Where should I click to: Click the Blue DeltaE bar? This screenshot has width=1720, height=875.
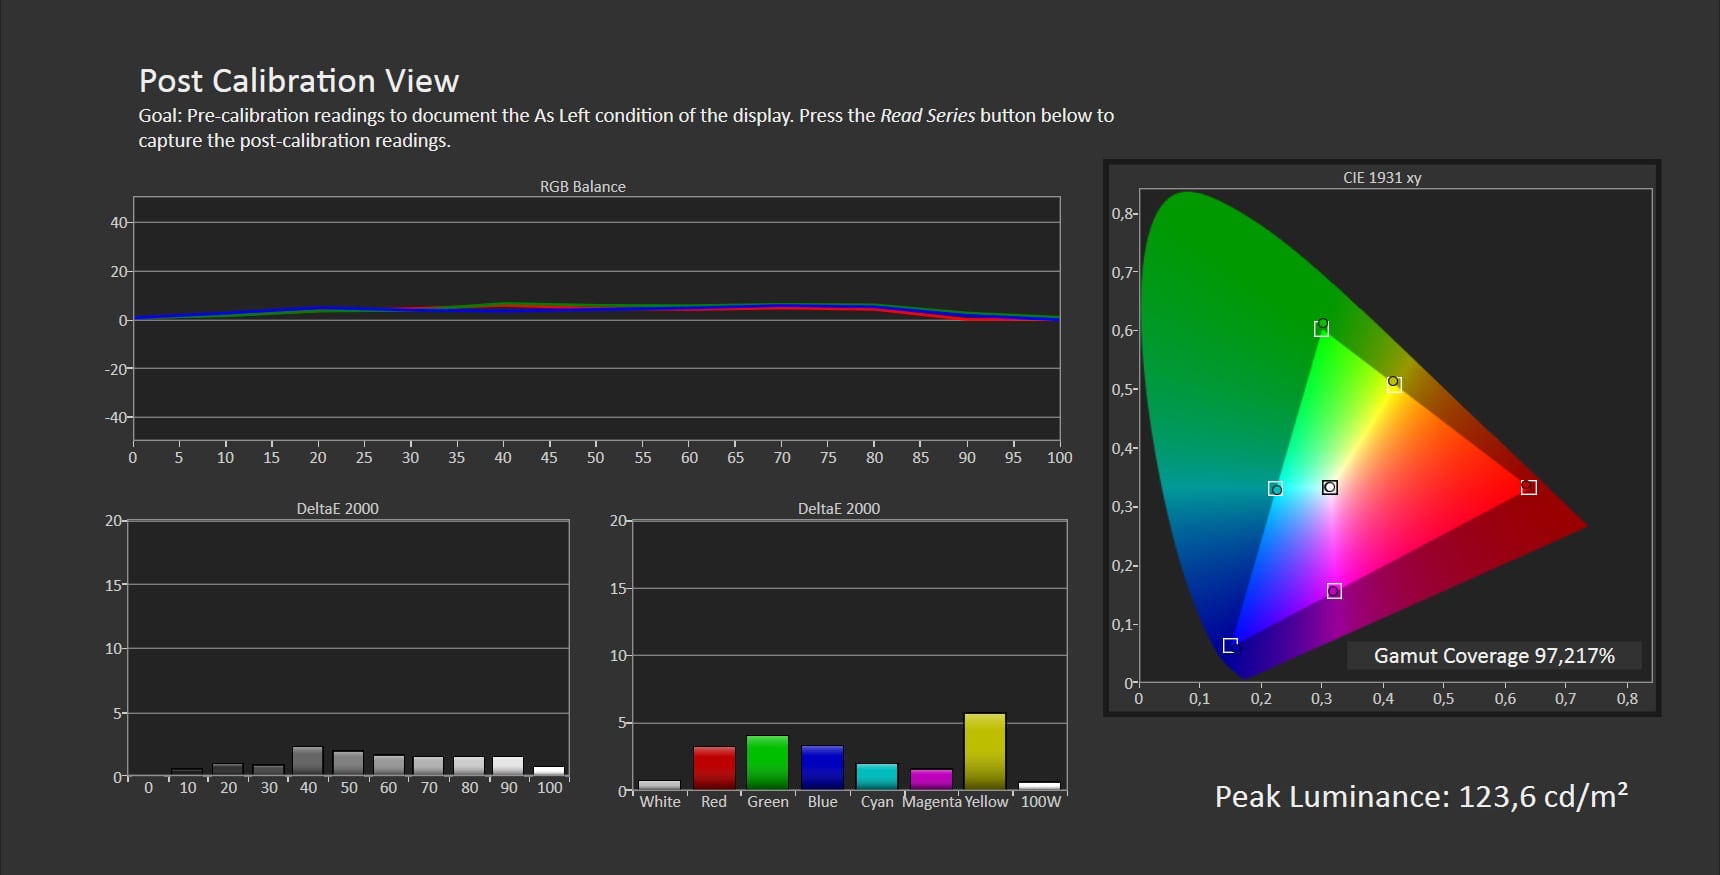822,768
